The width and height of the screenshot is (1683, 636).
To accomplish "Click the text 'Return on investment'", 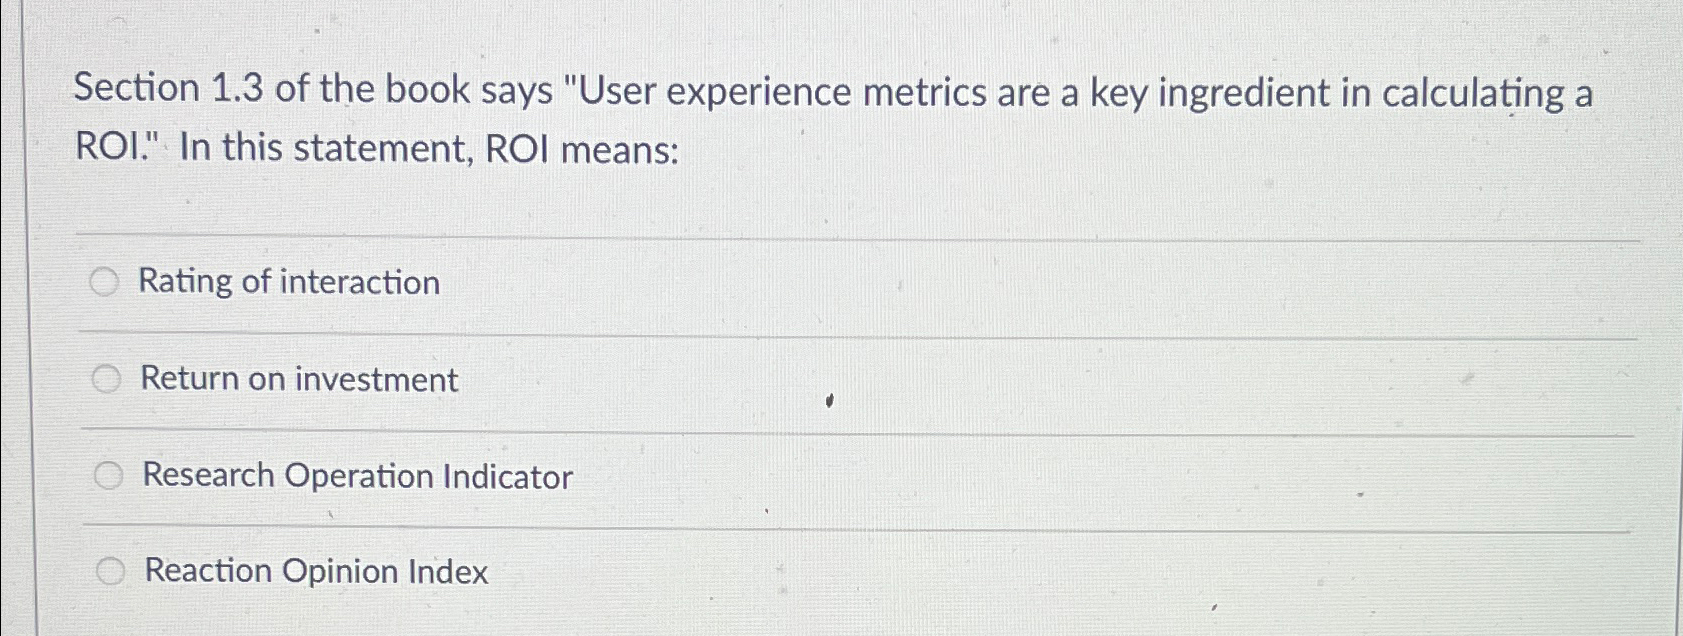I will pyautogui.click(x=298, y=379).
